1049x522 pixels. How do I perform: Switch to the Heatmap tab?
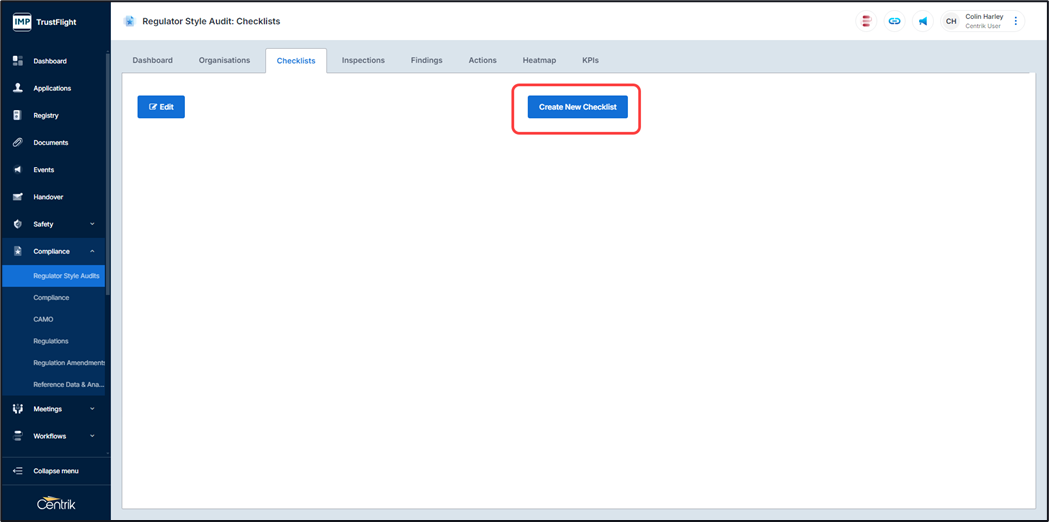pyautogui.click(x=539, y=61)
